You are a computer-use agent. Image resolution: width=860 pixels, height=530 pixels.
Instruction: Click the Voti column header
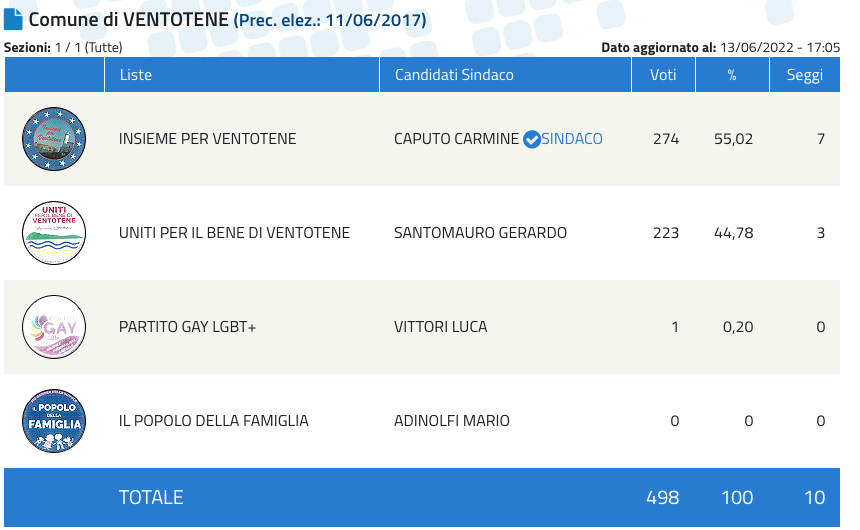tap(663, 75)
